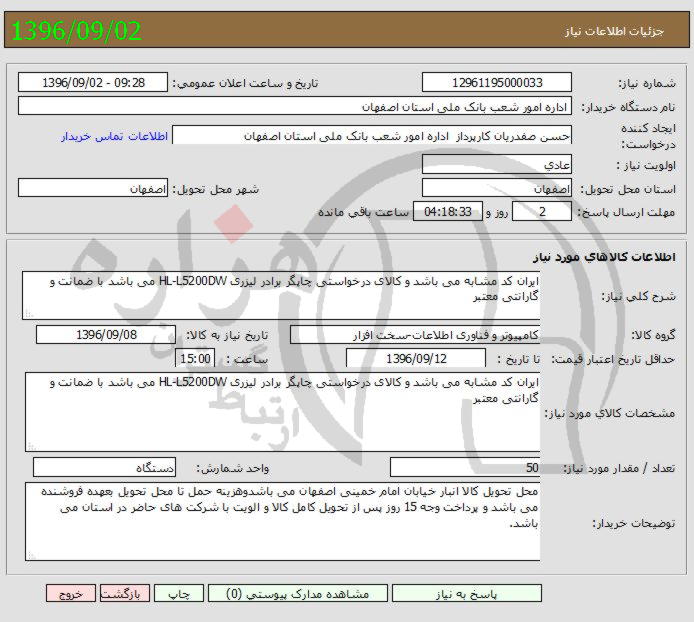Click the پاسخ به نیاز button
This screenshot has width=694, height=622.
(x=467, y=594)
